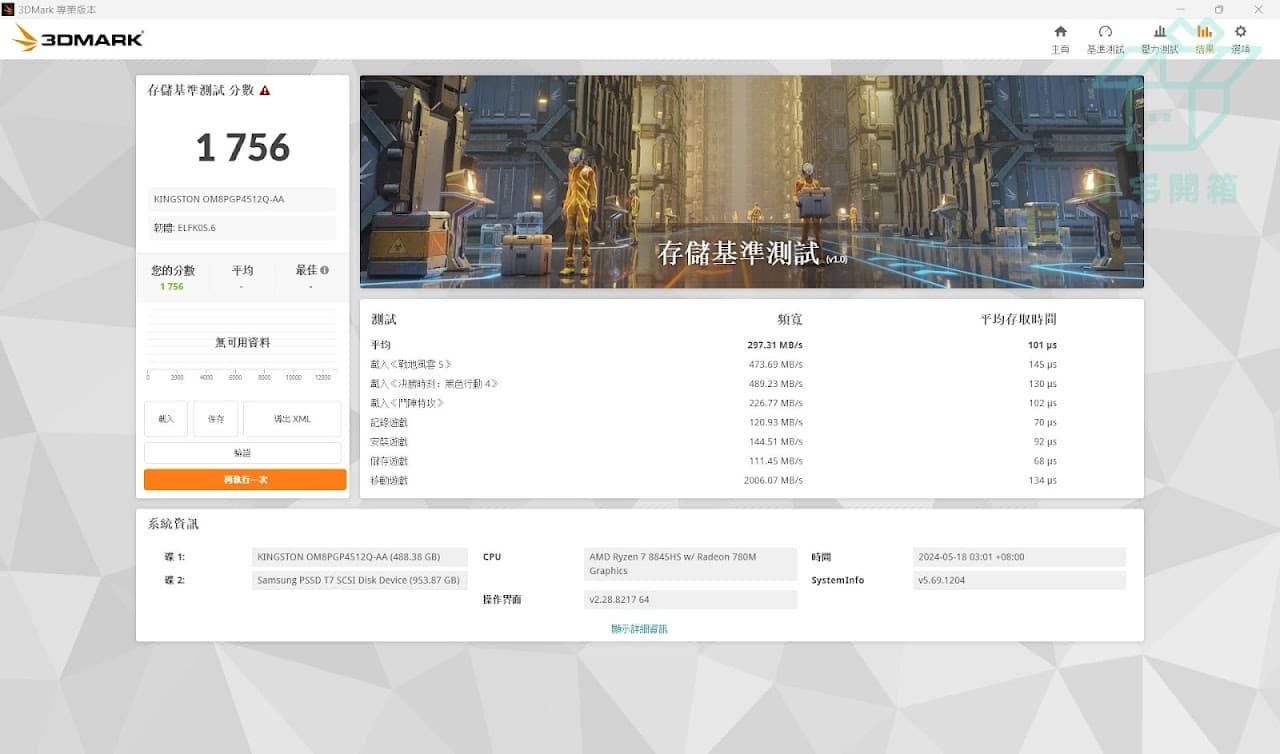Restore down the 3DMark window
Screen dimensions: 1280x754
[1219, 9]
